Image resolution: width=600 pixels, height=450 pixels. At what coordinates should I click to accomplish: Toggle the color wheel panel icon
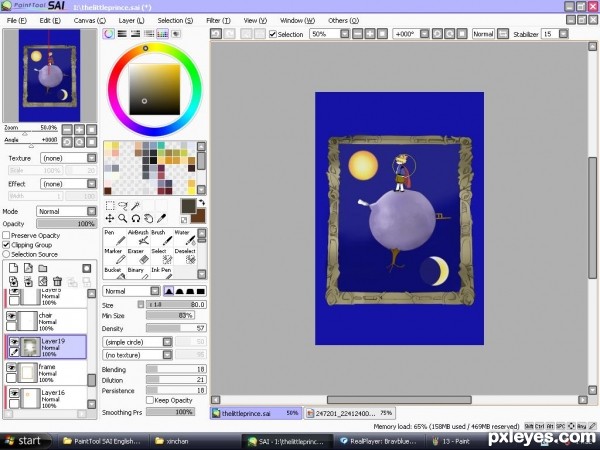coord(109,34)
